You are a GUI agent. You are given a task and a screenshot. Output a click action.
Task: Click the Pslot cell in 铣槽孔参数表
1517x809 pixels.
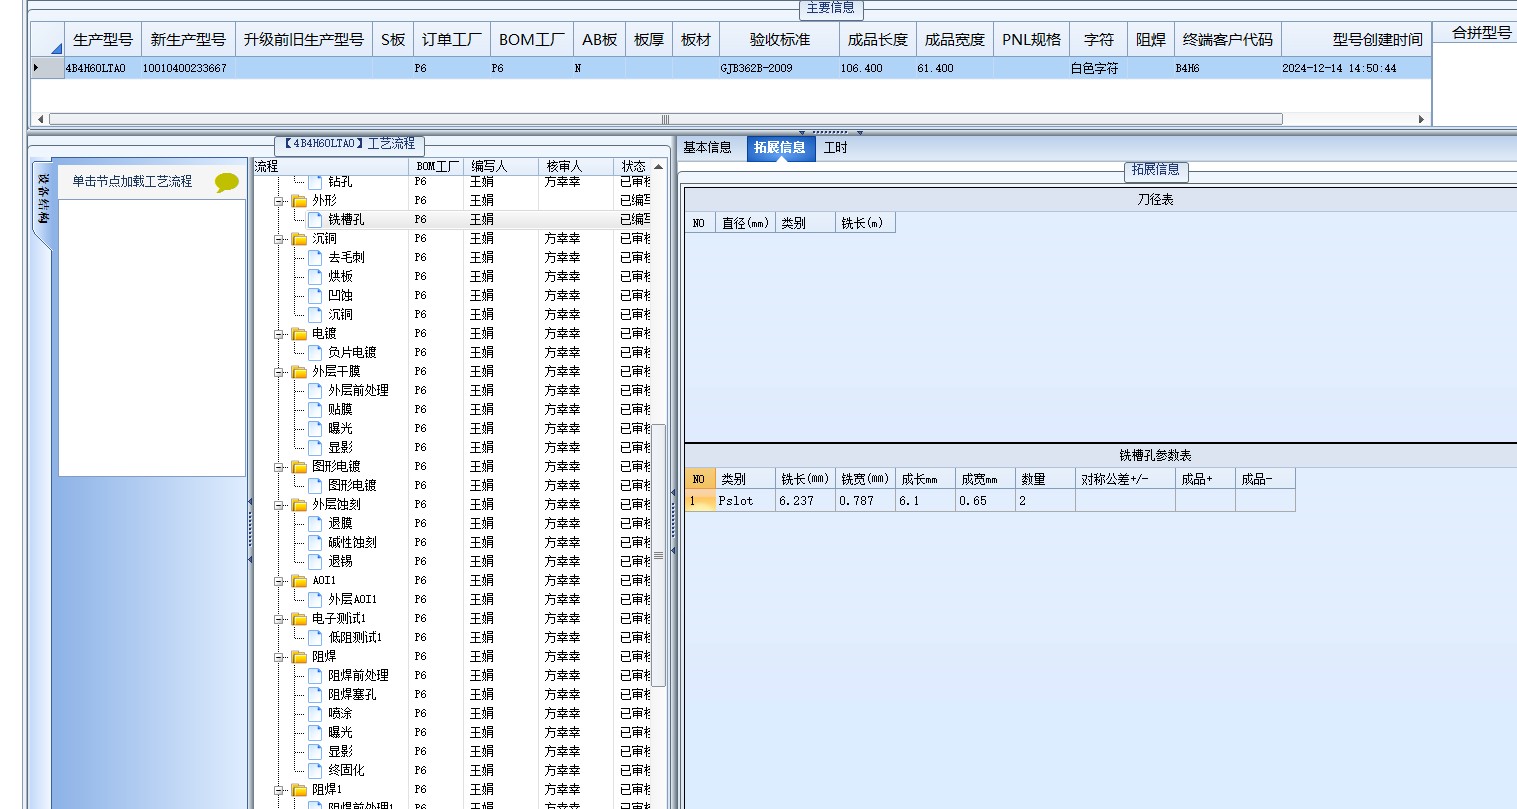pyautogui.click(x=745, y=500)
